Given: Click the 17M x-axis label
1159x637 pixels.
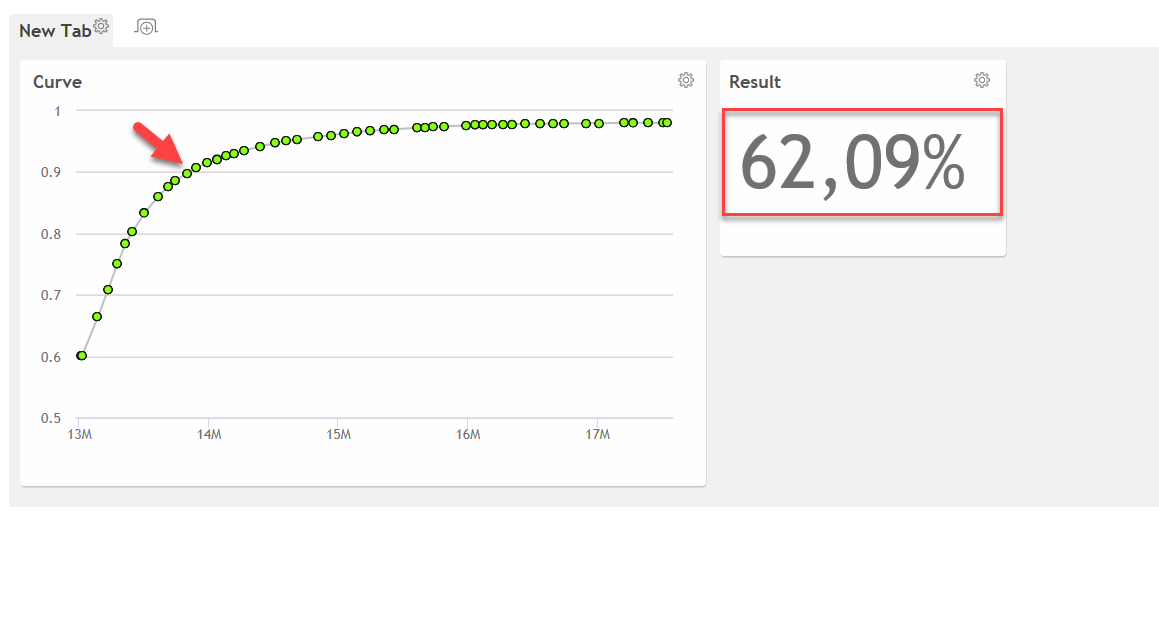Looking at the screenshot, I should pos(597,435).
